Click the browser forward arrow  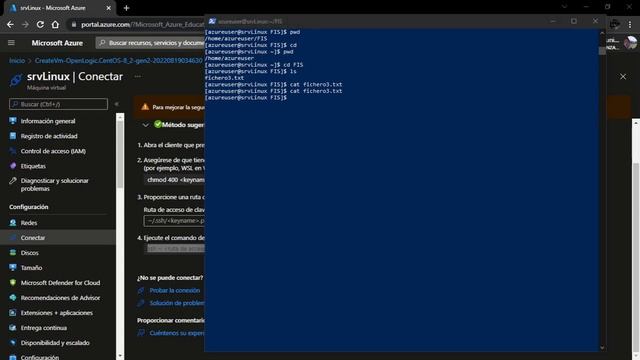pyautogui.click(x=25, y=24)
